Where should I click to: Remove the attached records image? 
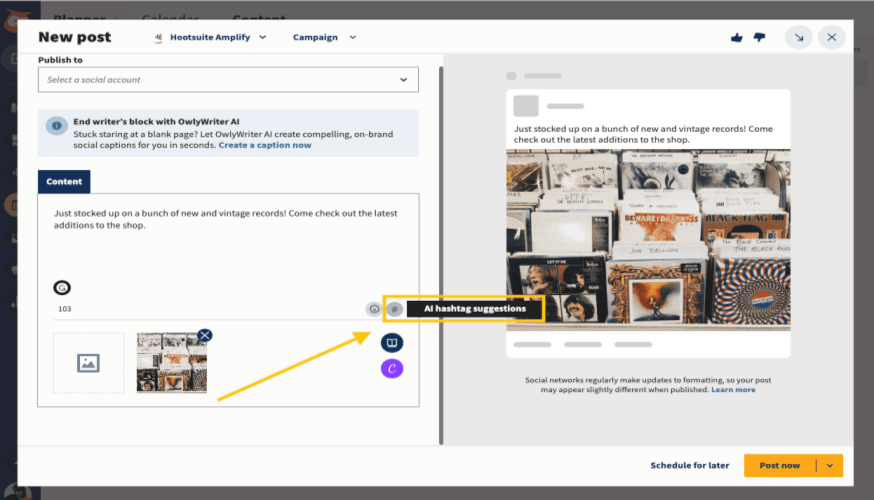[x=205, y=335]
